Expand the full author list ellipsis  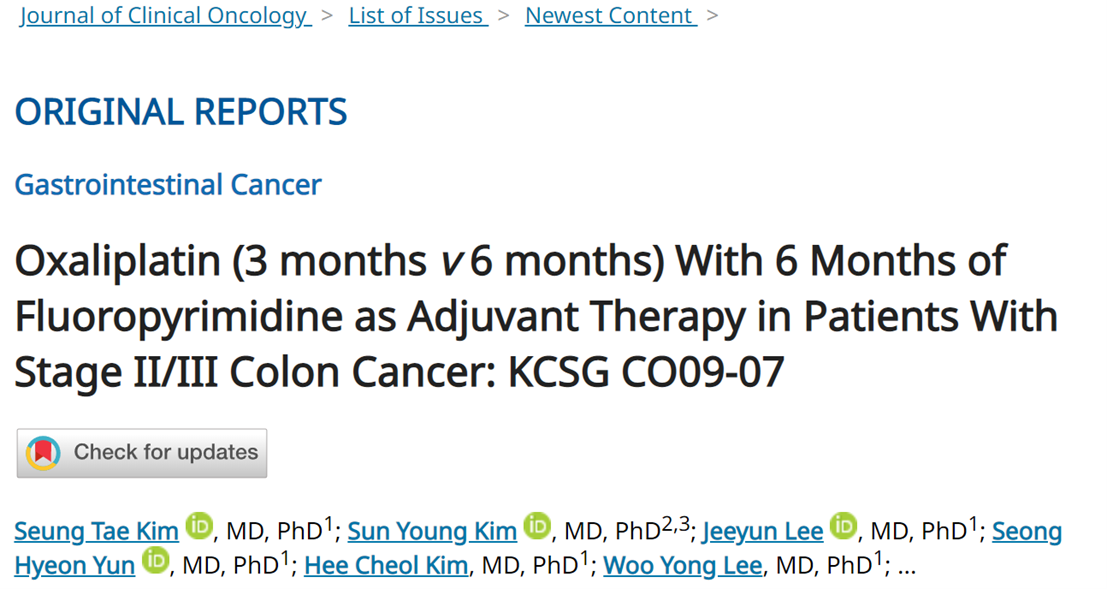pos(907,566)
